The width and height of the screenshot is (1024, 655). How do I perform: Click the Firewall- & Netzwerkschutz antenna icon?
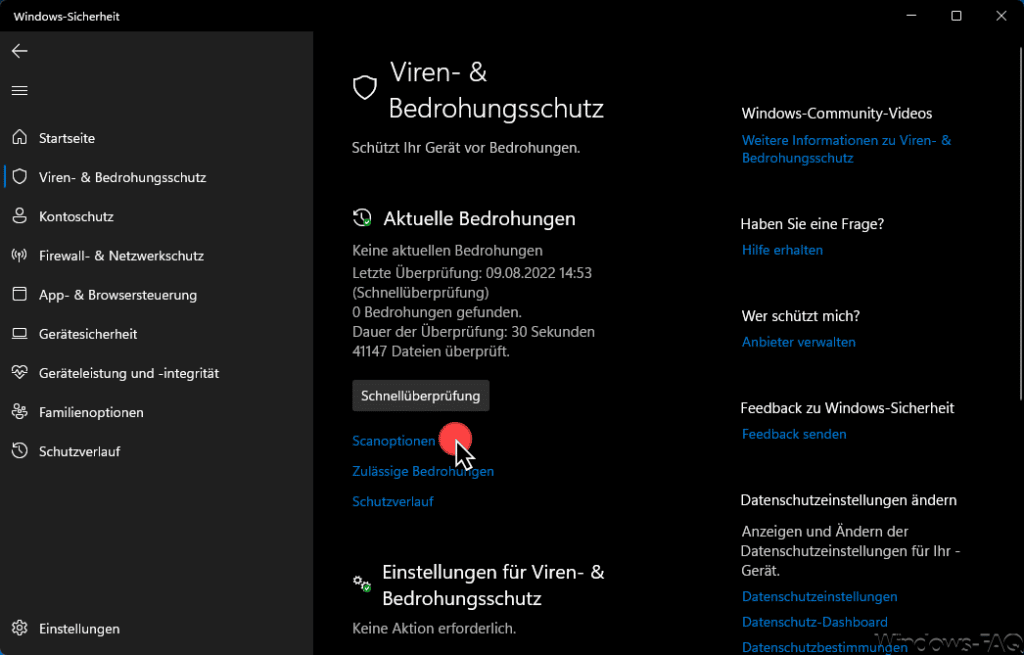point(20,255)
